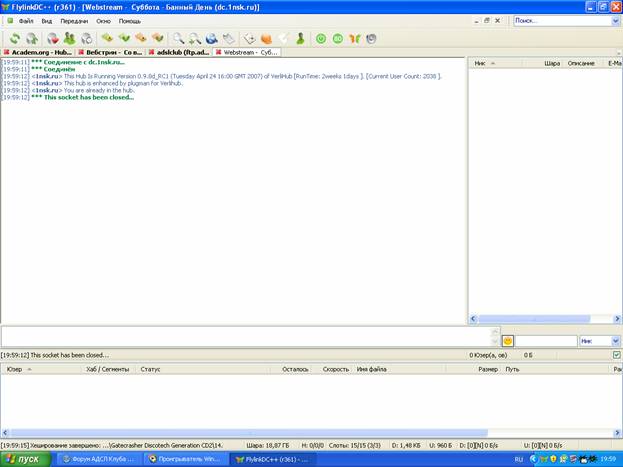
Task: Click the grey follow-redirect arrow toolbar icon
Action: click(x=32, y=39)
